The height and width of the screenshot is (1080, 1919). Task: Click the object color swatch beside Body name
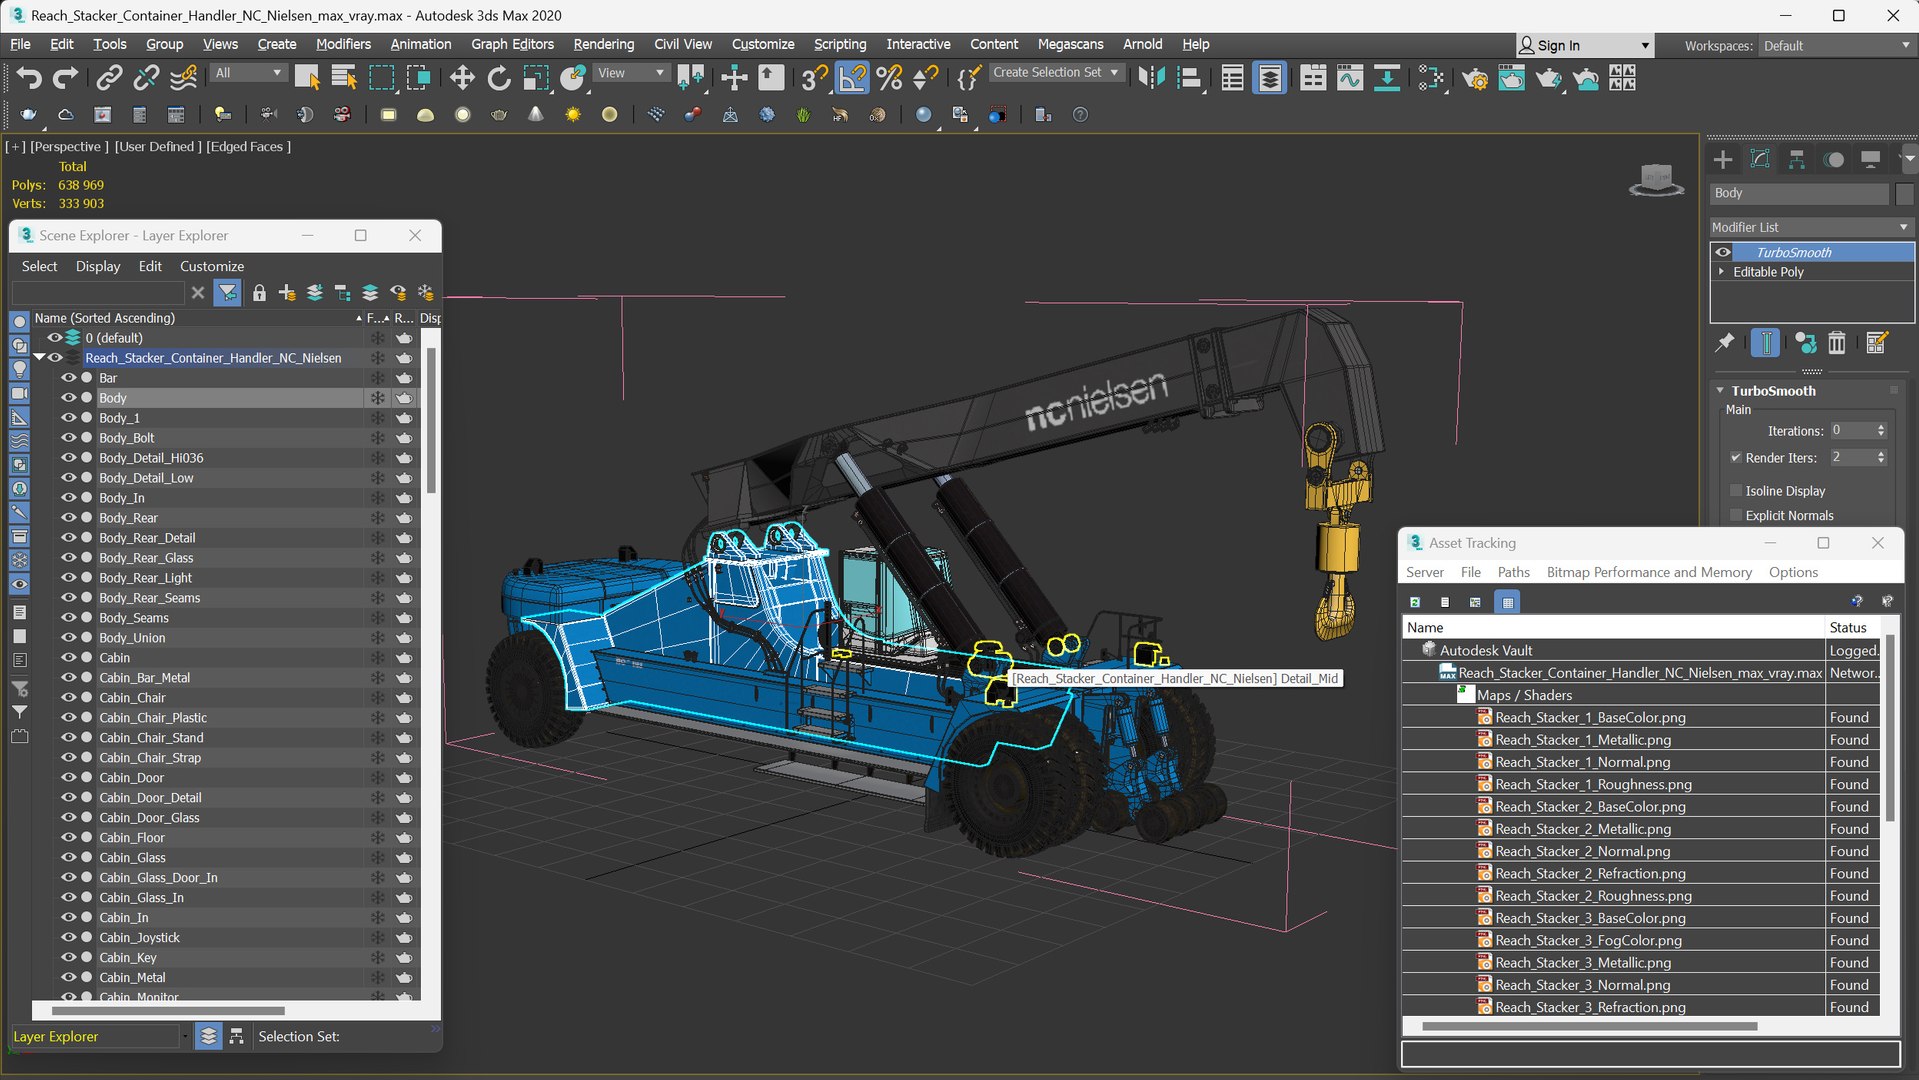click(x=1904, y=193)
